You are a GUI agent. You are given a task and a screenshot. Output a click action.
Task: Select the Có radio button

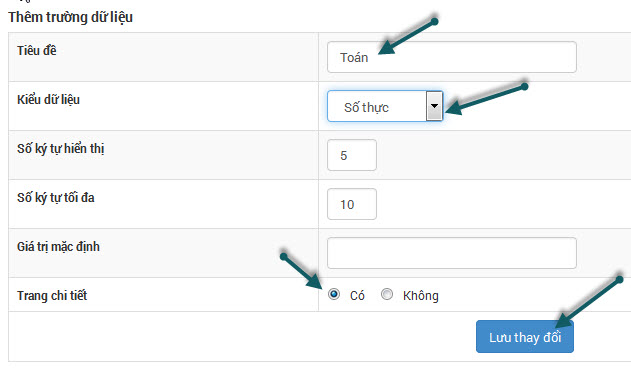(x=334, y=295)
